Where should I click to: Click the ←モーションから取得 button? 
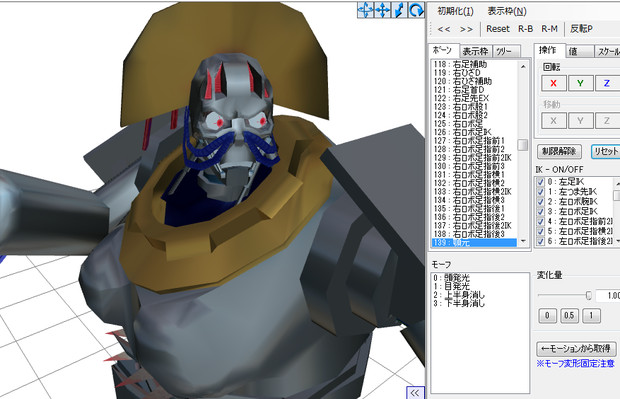pyautogui.click(x=576, y=349)
